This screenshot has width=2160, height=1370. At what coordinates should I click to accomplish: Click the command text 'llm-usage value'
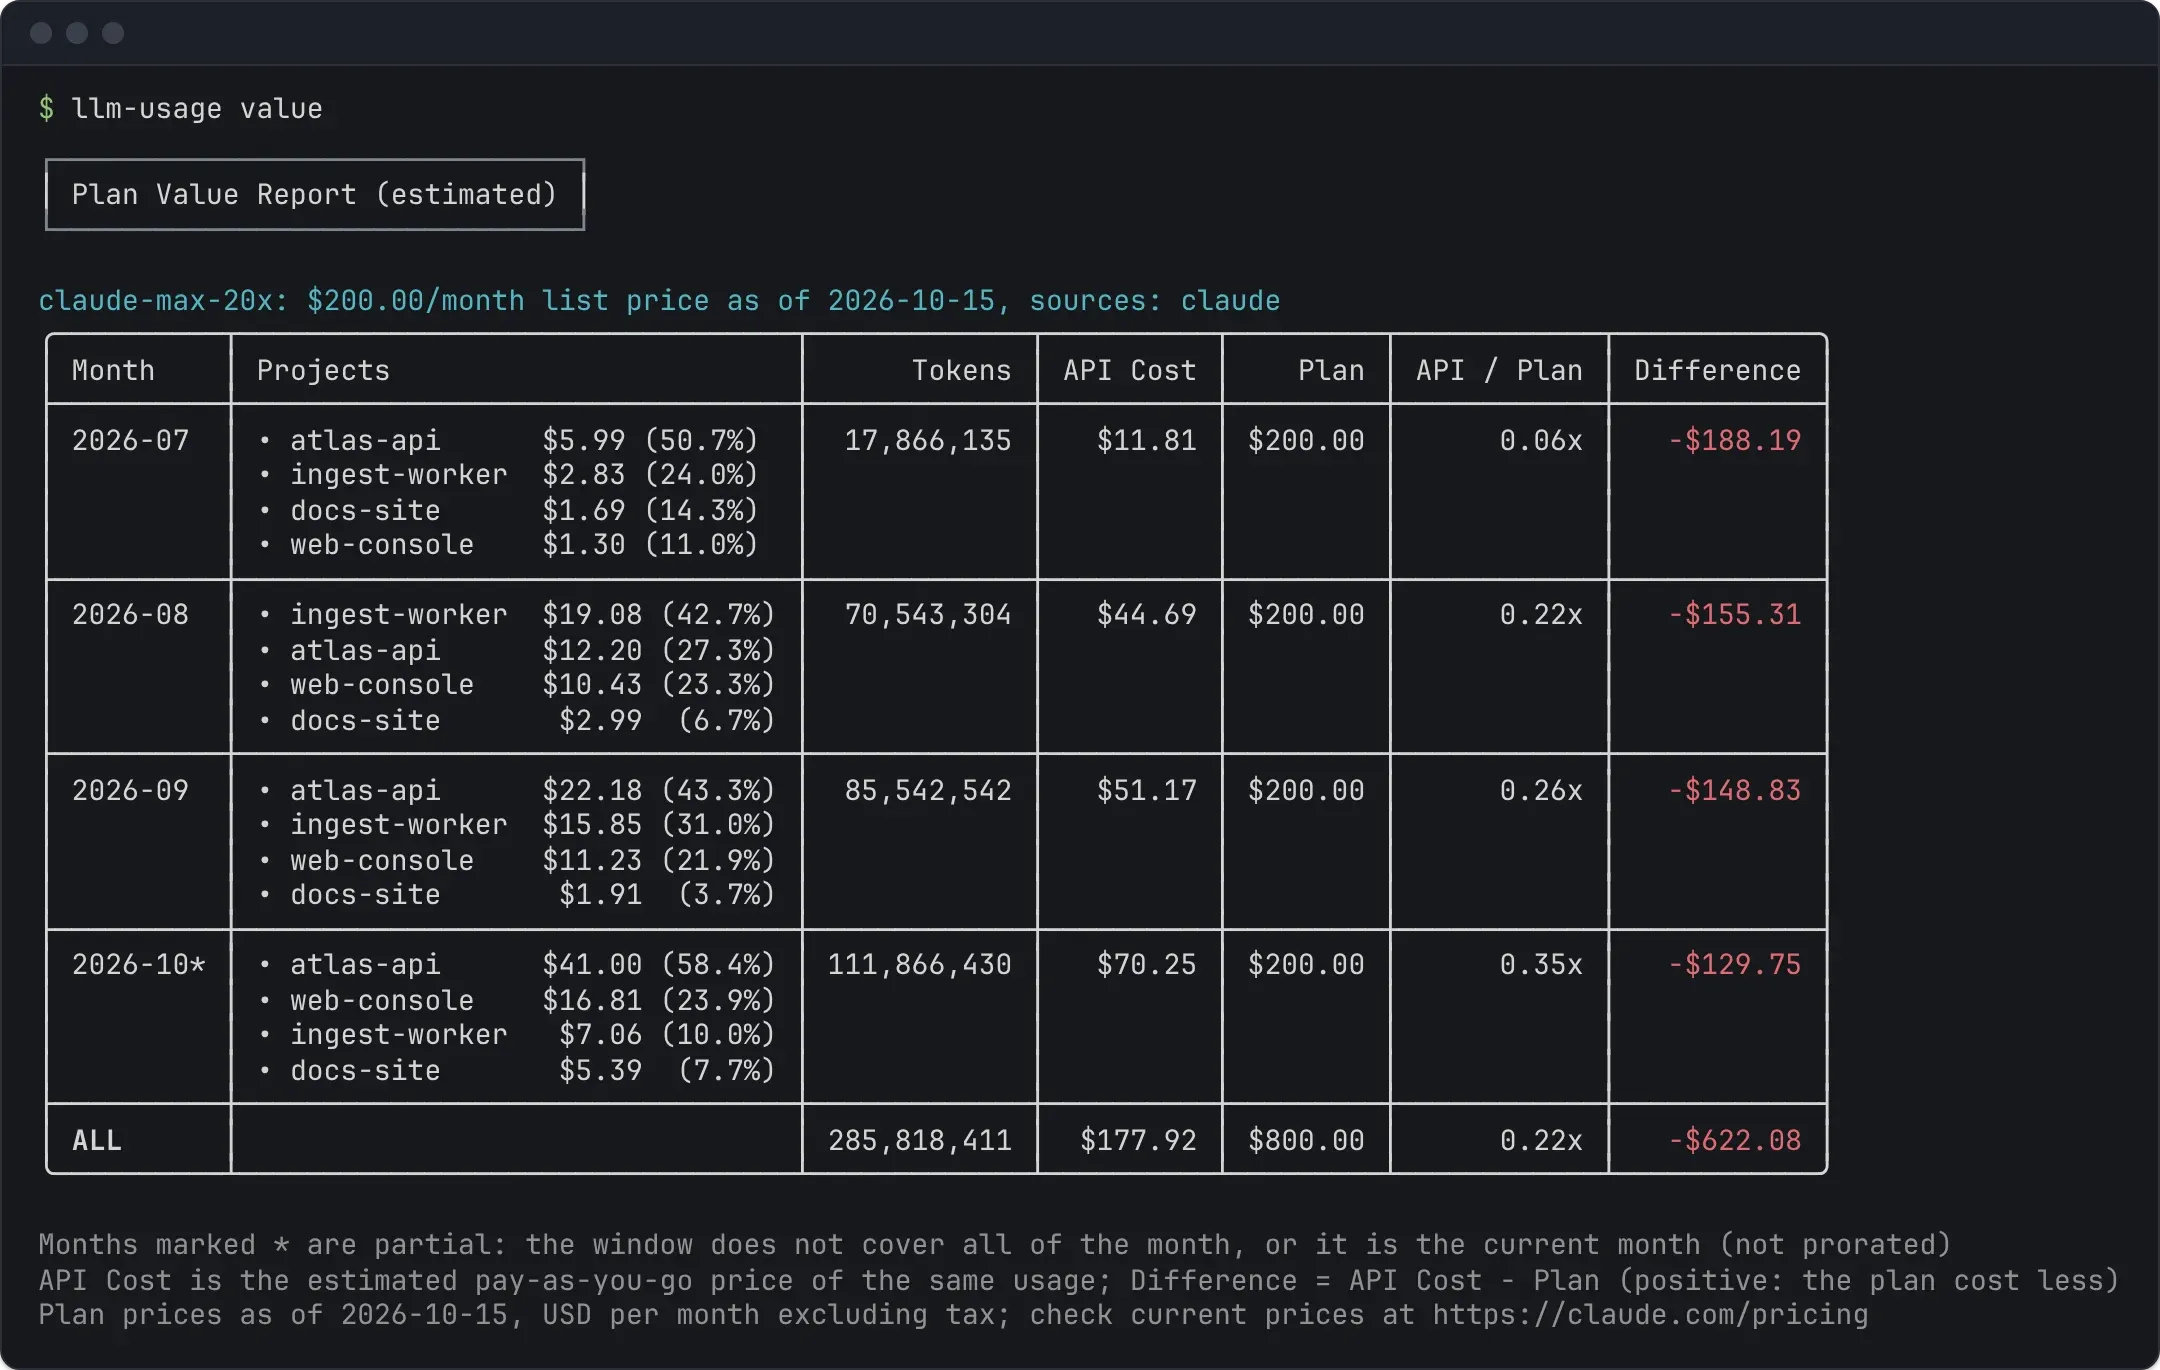[197, 108]
